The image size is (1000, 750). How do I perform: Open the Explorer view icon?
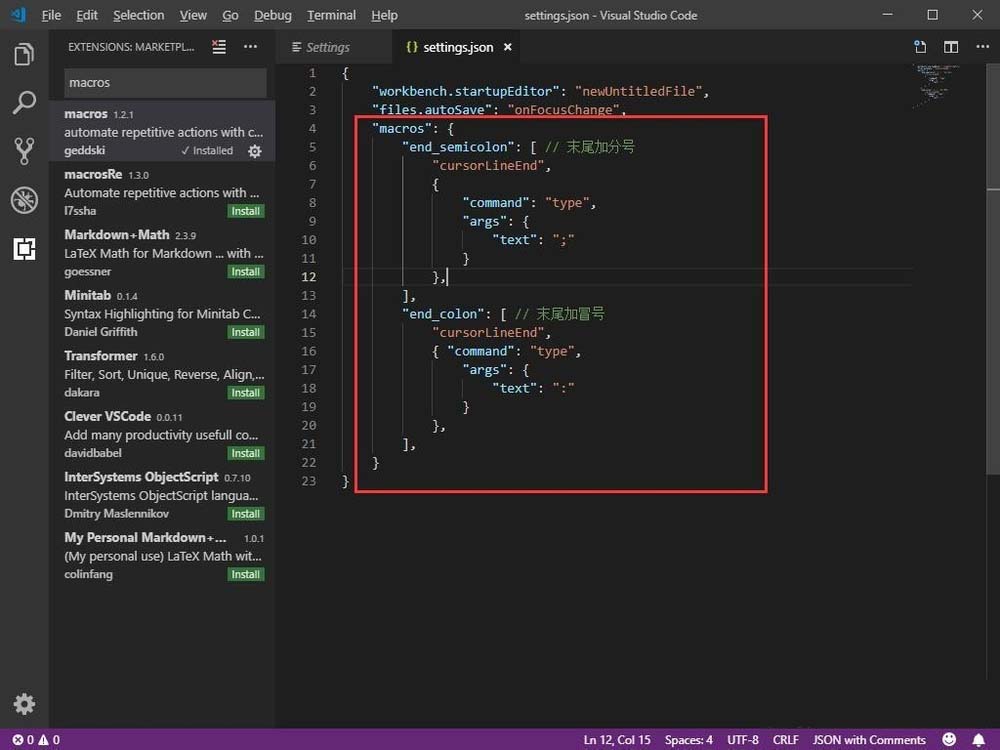24,54
